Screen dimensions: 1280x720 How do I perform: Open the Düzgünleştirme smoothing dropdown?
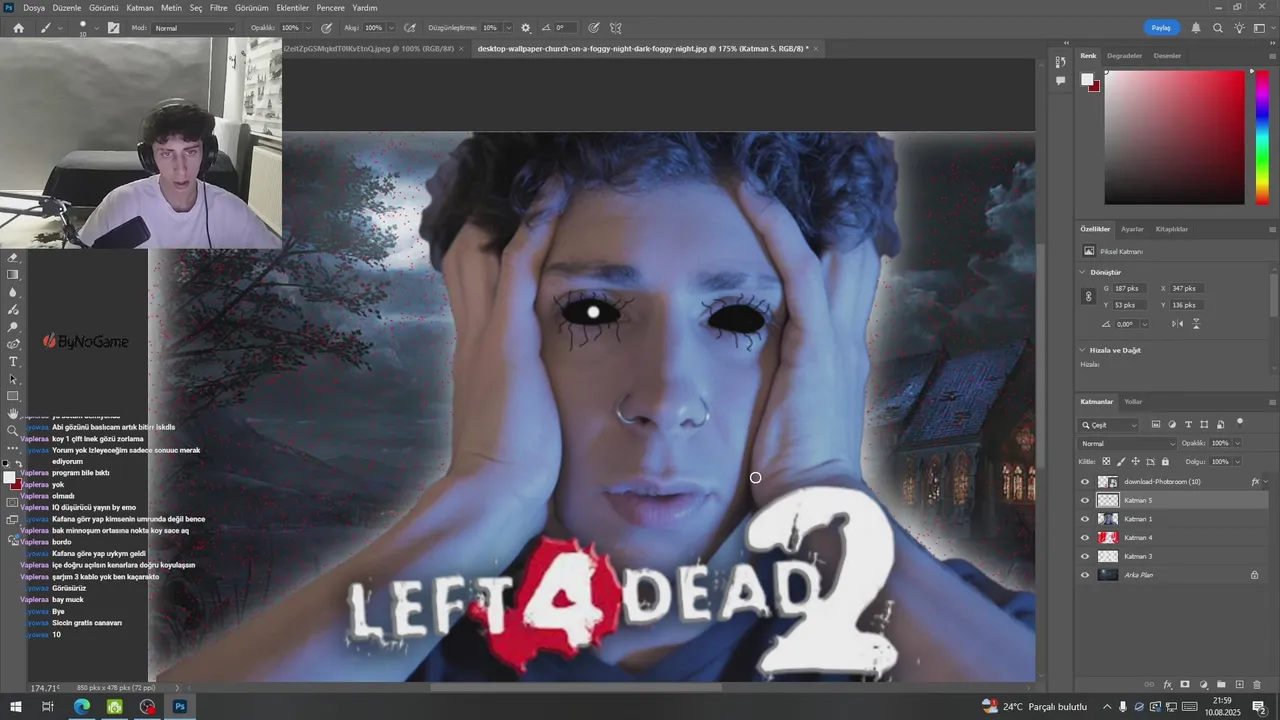(x=509, y=28)
